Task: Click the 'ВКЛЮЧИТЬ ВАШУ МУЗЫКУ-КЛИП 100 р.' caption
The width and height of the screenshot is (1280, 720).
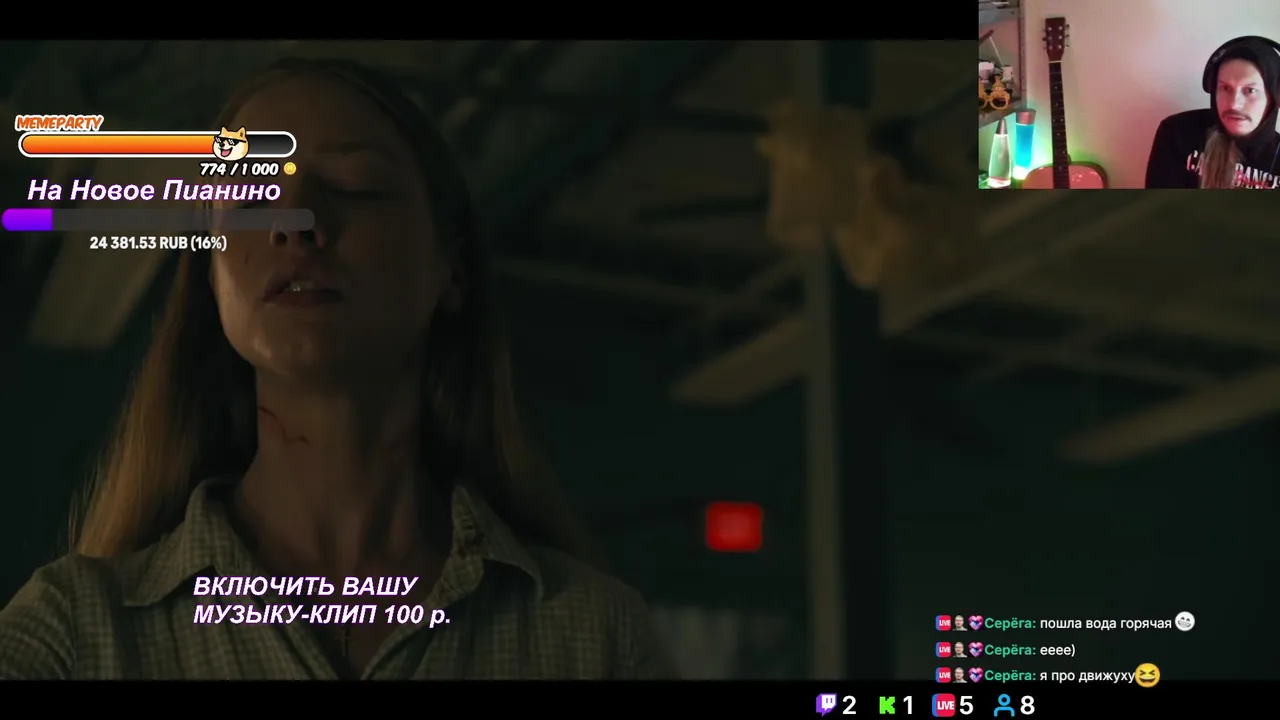Action: click(322, 600)
